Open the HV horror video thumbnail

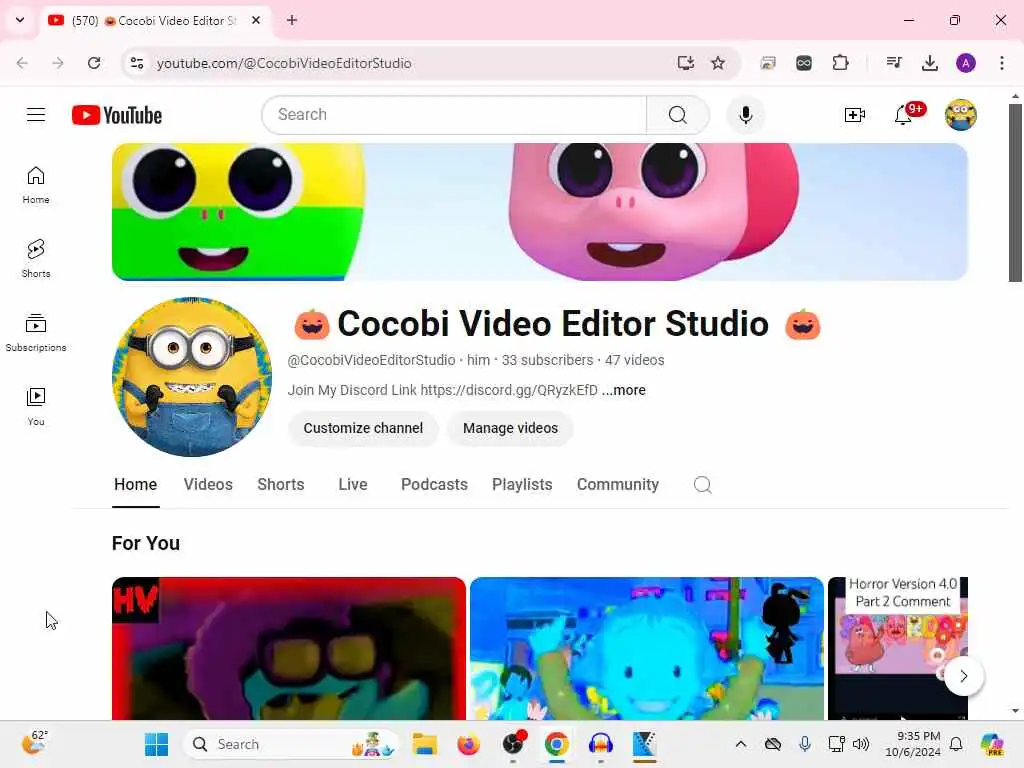coord(289,648)
